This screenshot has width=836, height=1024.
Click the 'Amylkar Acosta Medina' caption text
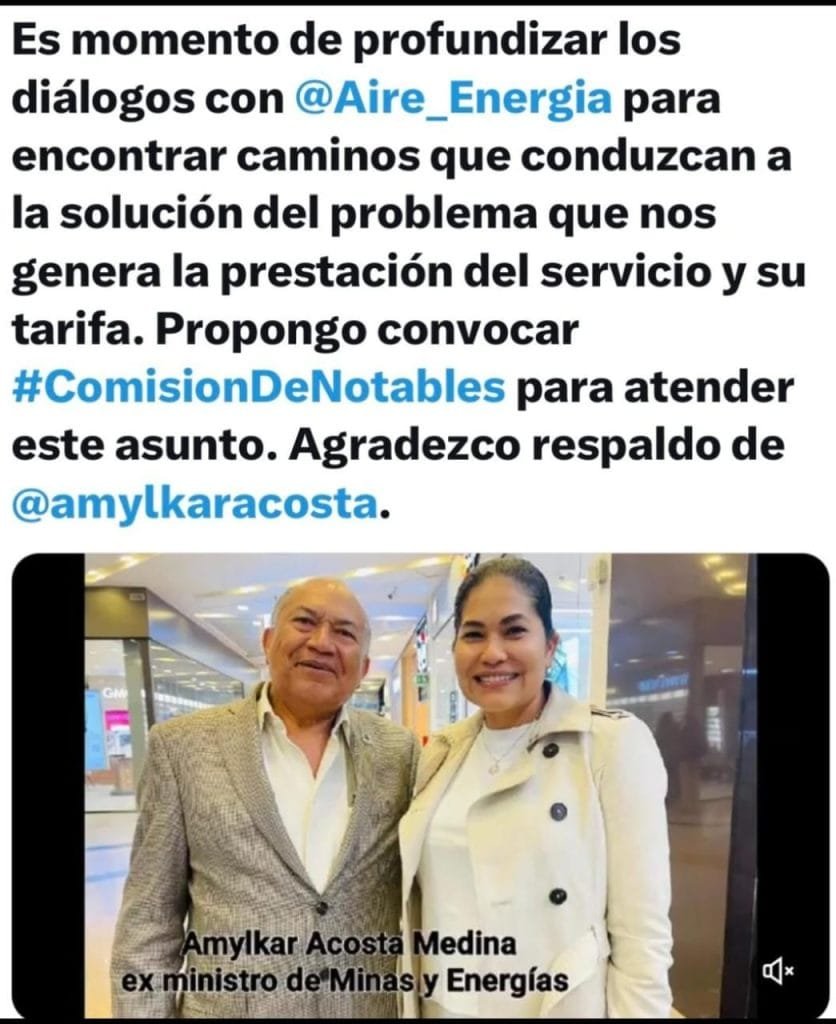pos(350,944)
